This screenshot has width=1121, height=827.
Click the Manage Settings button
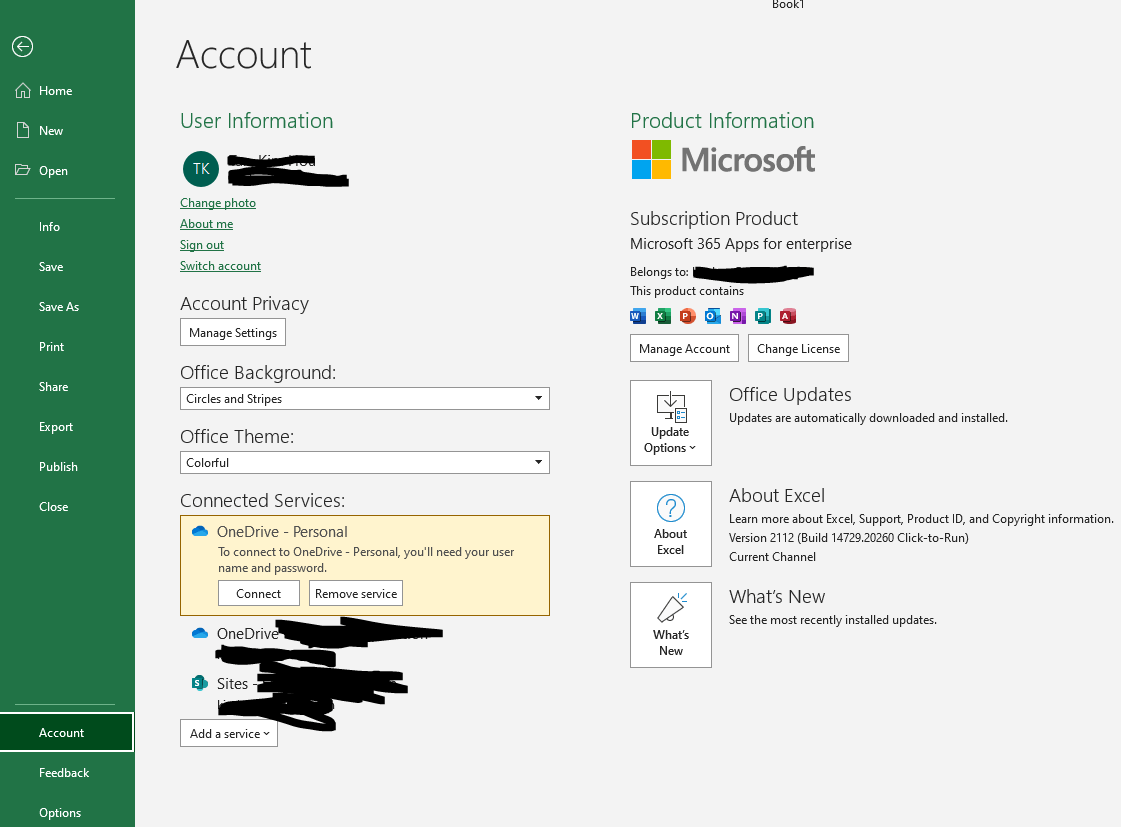point(233,332)
